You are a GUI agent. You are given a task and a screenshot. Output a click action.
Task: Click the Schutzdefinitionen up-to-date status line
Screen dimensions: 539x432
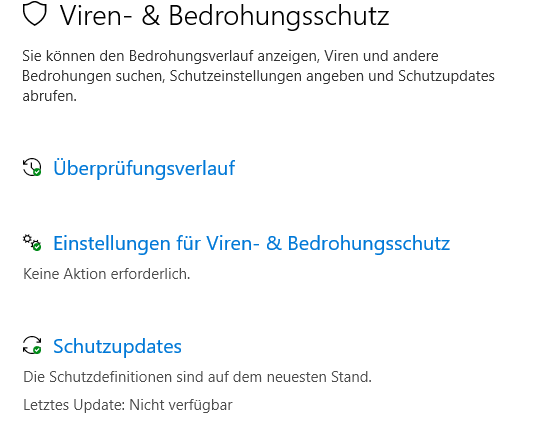tap(197, 377)
